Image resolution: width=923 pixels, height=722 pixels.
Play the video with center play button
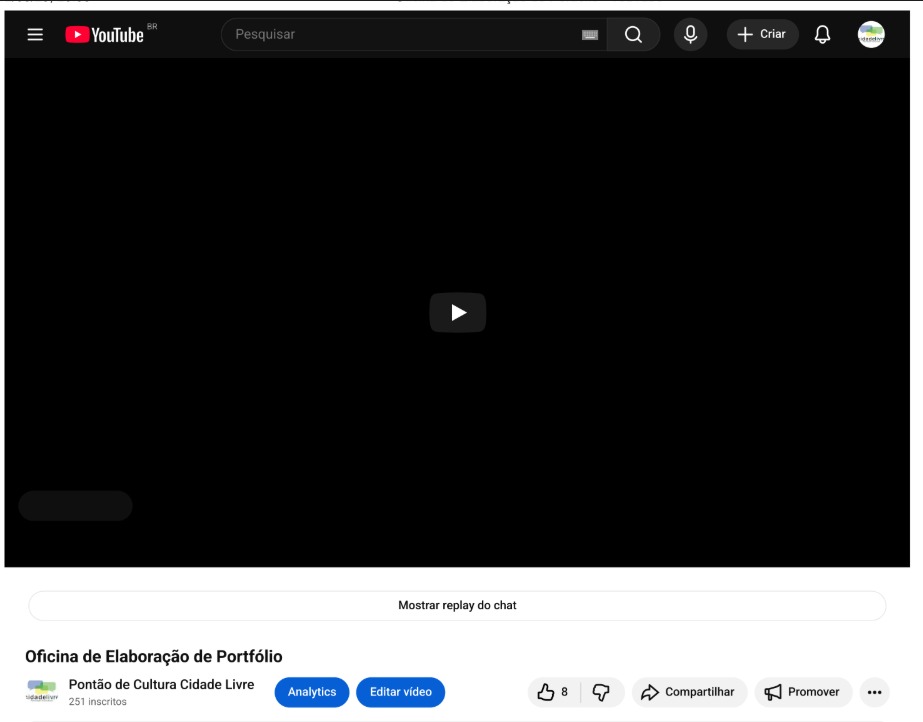458,312
